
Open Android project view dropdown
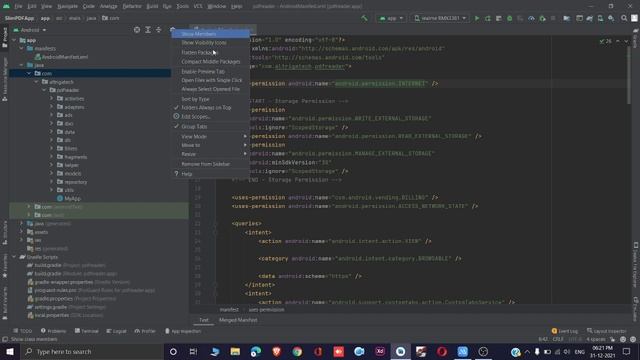pos(29,30)
